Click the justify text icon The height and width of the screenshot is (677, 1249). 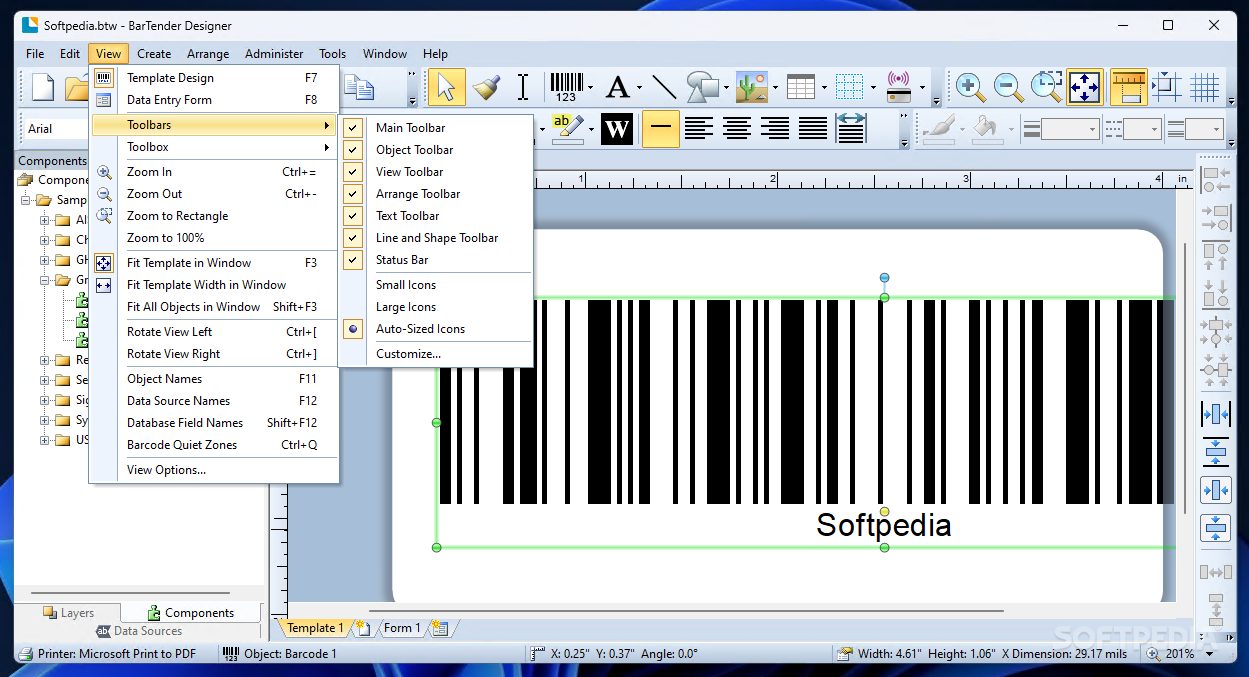[813, 129]
